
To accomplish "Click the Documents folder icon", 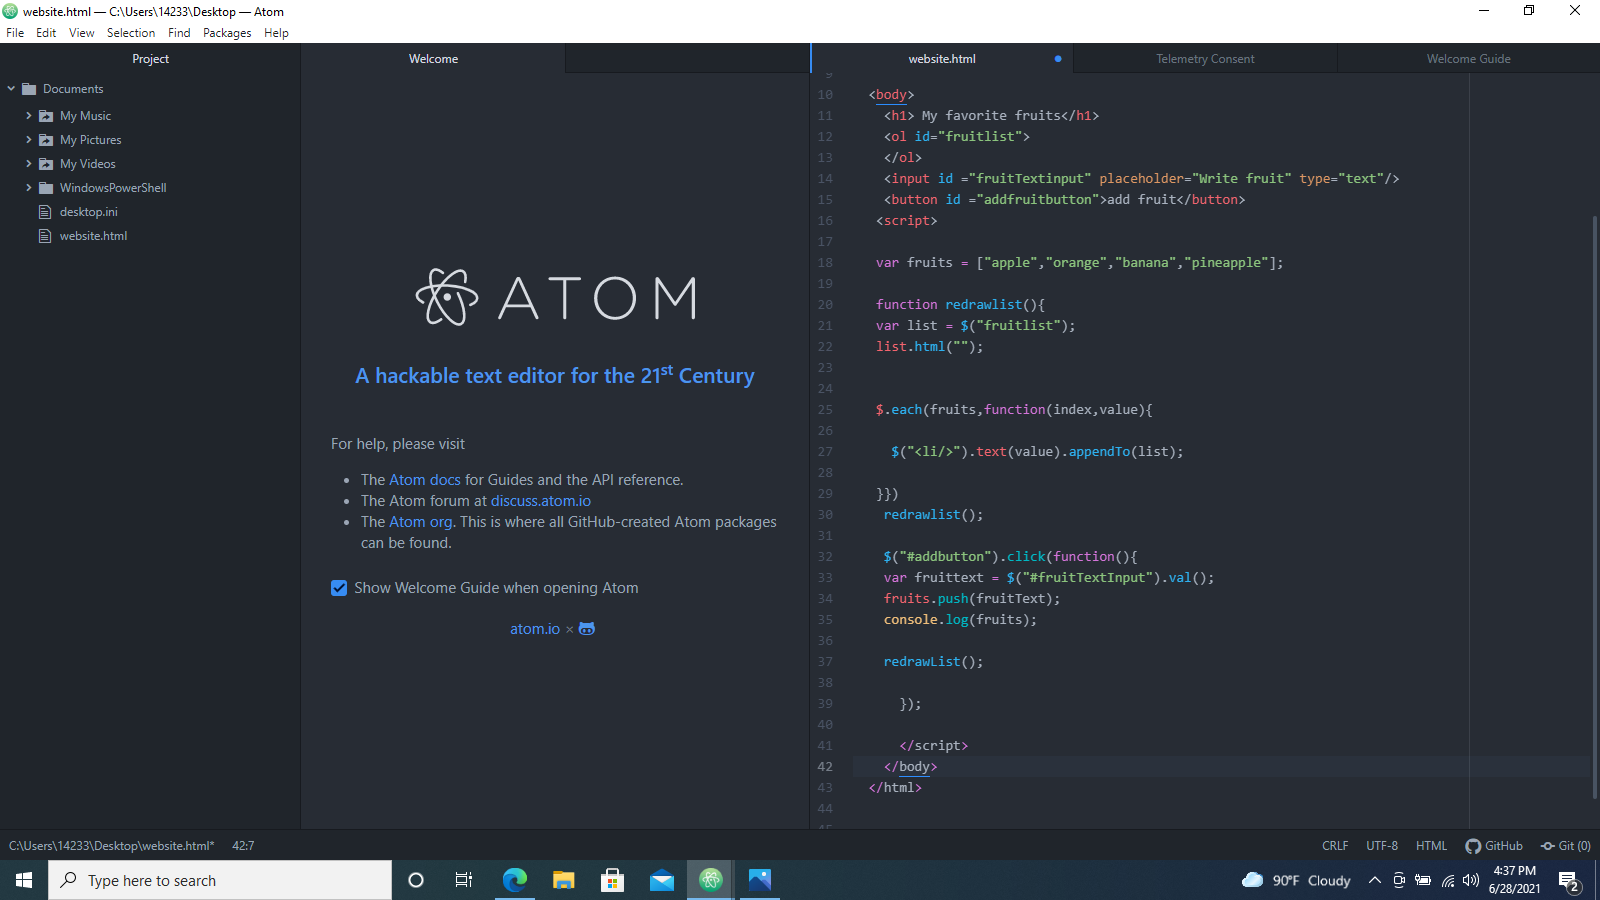I will (x=29, y=89).
